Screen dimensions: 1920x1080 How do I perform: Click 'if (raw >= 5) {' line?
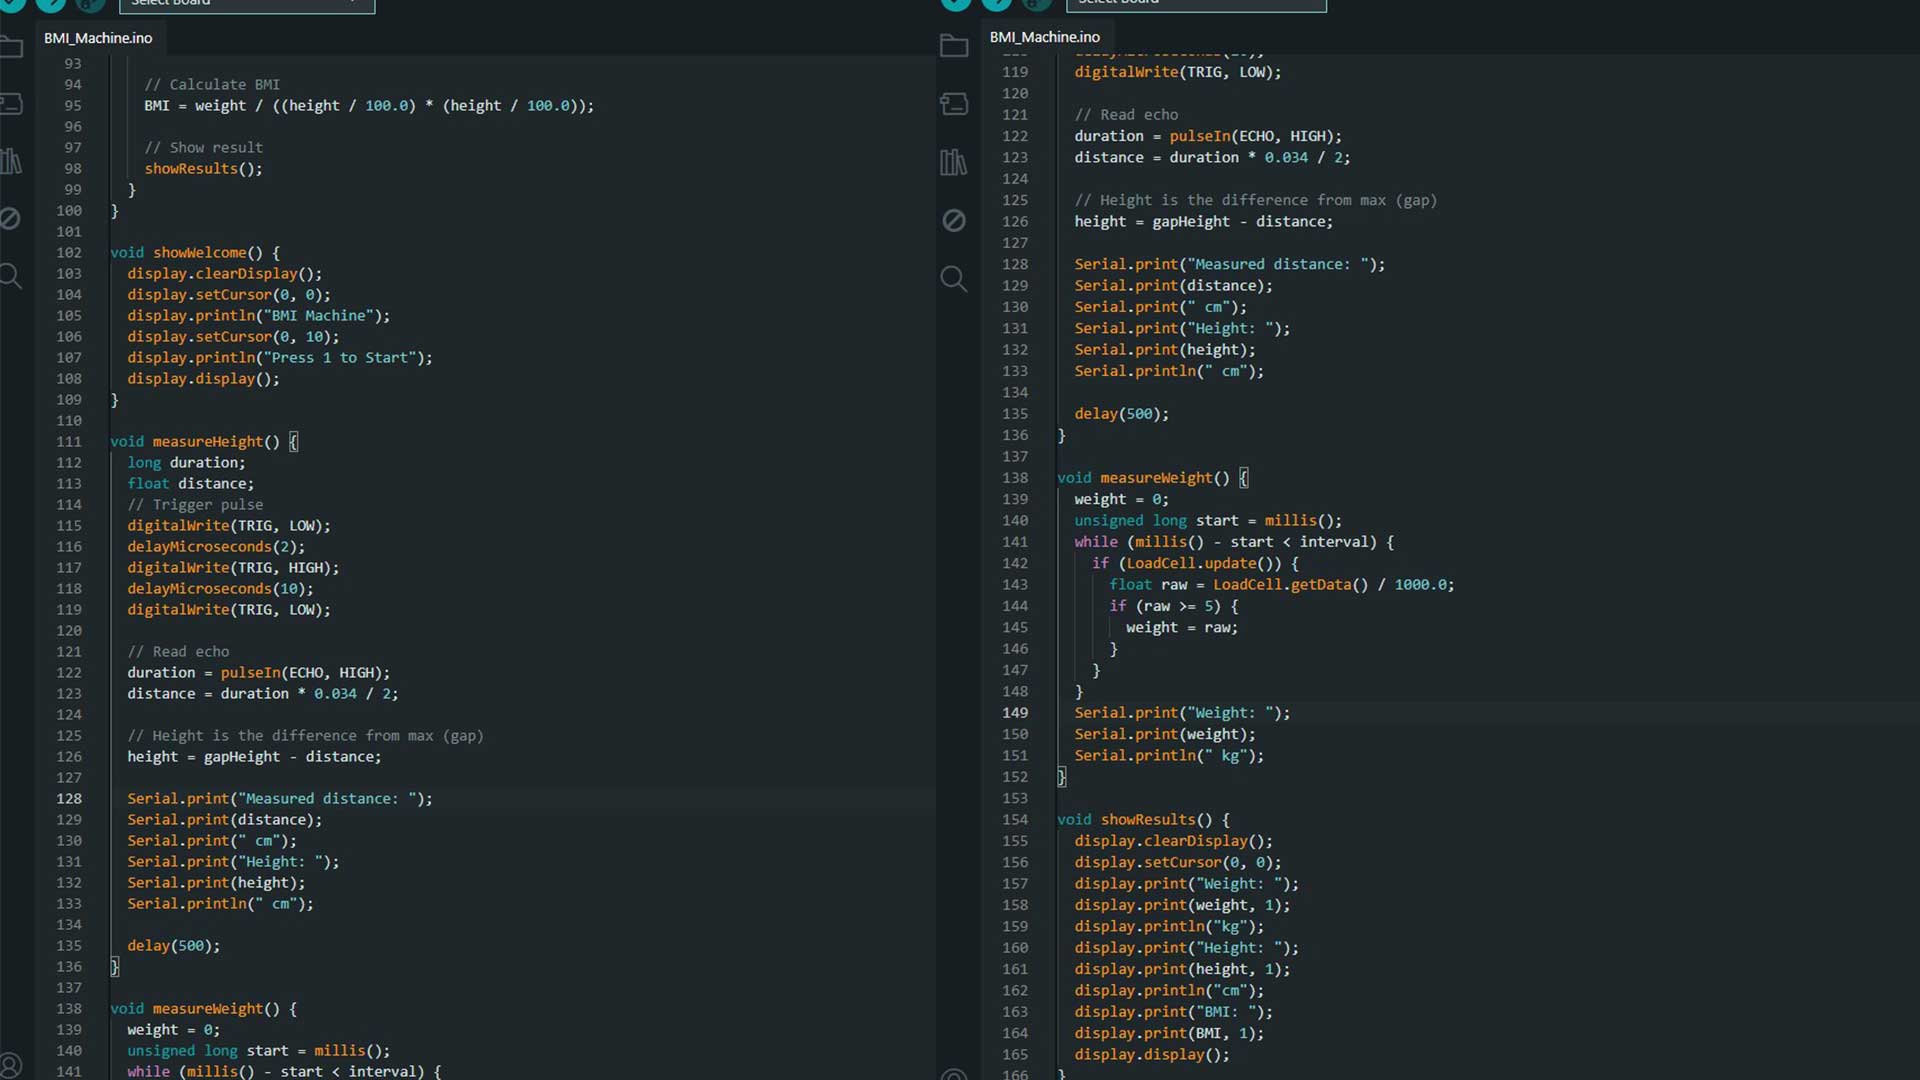[1174, 605]
